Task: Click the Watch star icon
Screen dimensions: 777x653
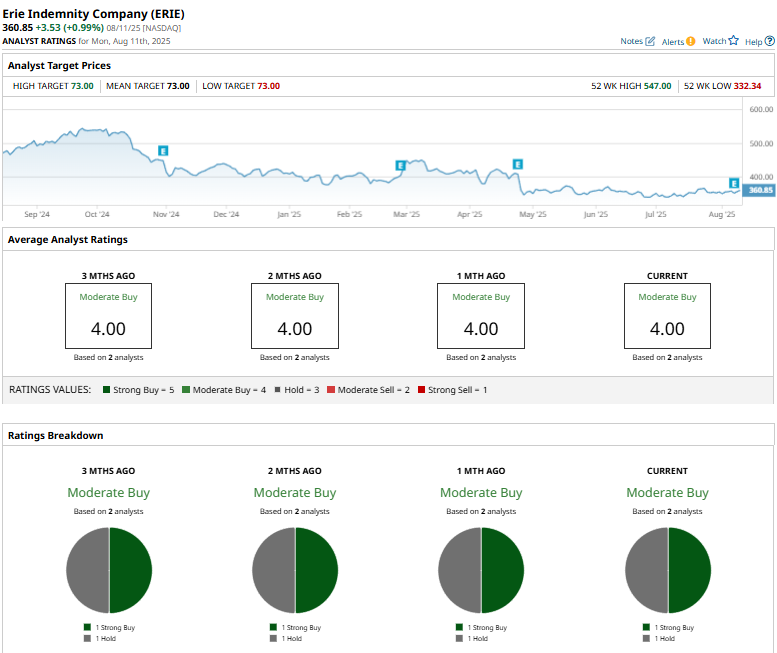Action: pyautogui.click(x=733, y=41)
